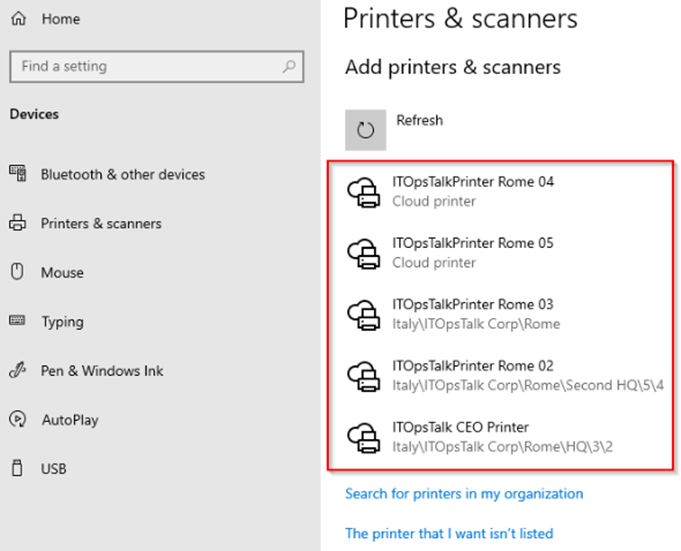681x551 pixels.
Task: Click the Home house icon
Action: point(19,19)
